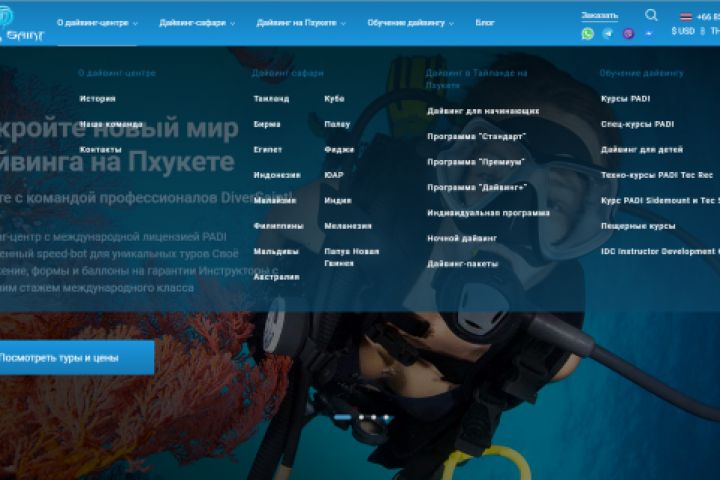Open the 'О дайвинг-центре' top menu
This screenshot has width=720, height=480.
[x=92, y=23]
